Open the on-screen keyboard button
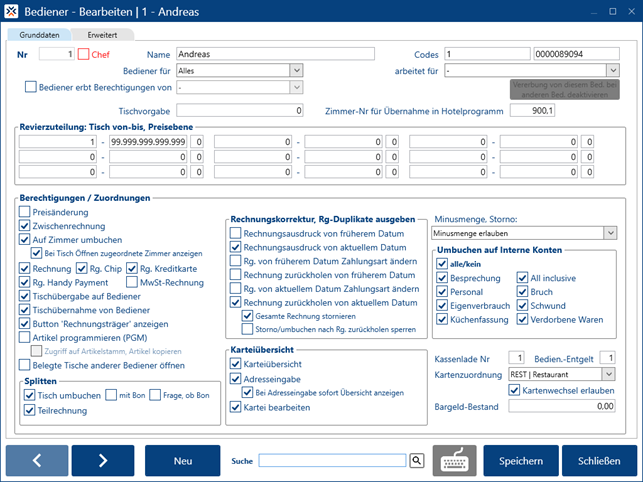This screenshot has width=643, height=482. click(454, 460)
